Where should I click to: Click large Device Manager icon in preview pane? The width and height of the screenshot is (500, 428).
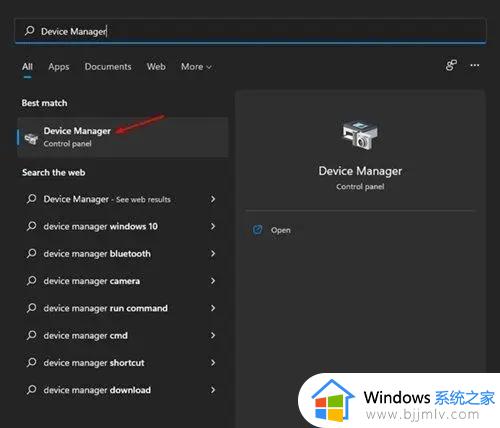(x=360, y=135)
